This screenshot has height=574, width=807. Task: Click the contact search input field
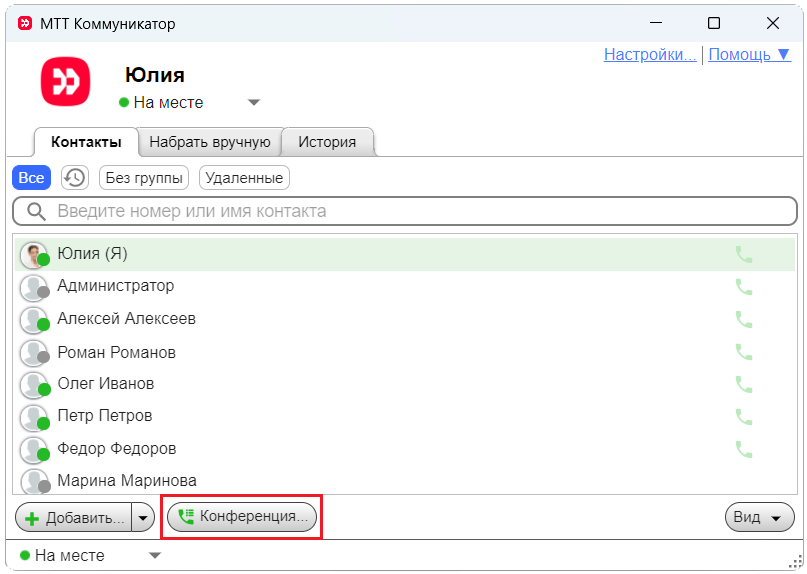[405, 211]
